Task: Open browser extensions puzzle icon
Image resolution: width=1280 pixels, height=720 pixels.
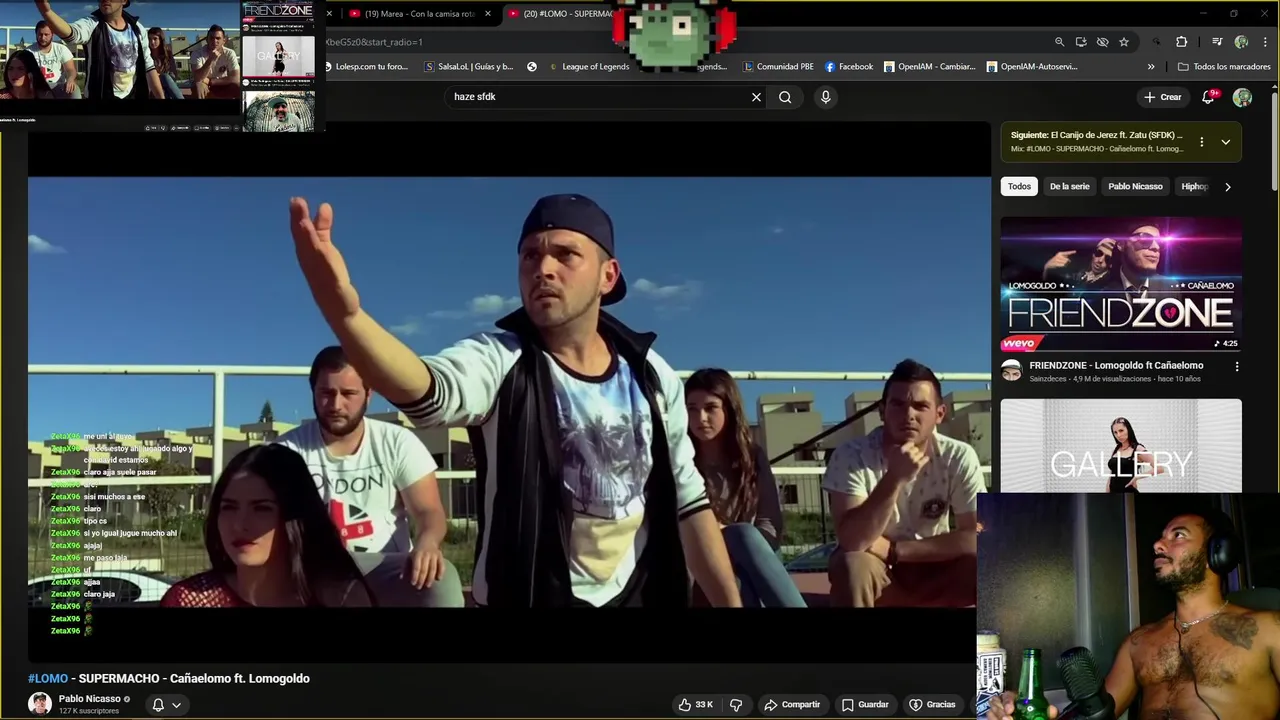Action: [1181, 42]
